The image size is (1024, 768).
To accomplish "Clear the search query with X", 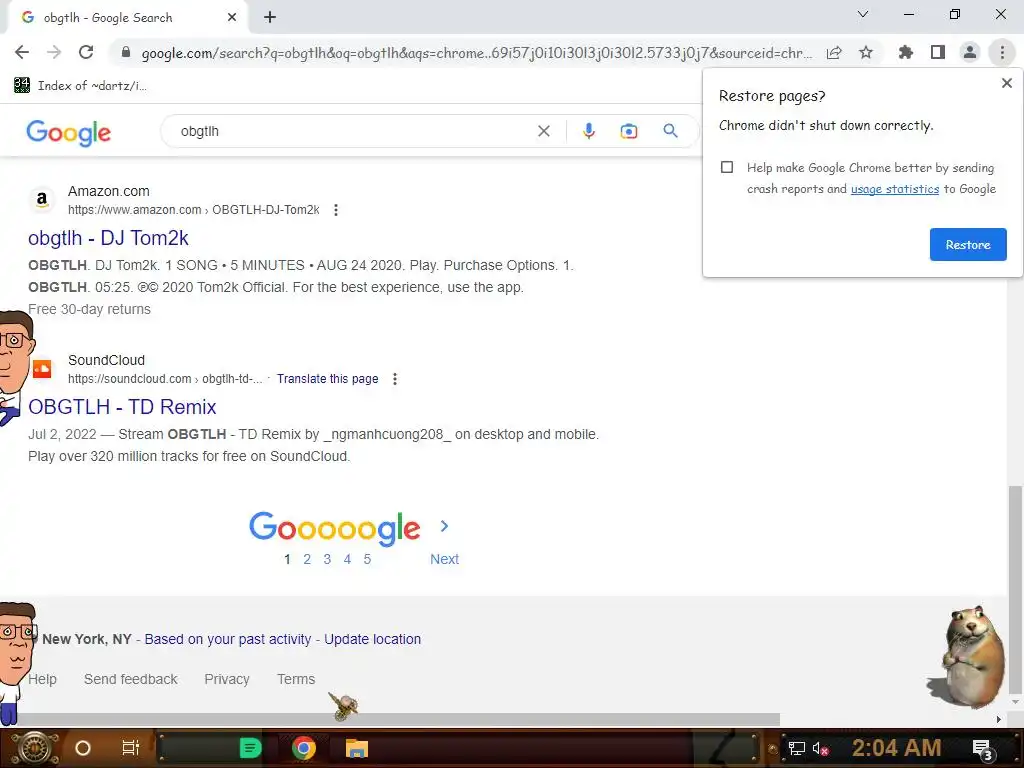I will point(543,131).
